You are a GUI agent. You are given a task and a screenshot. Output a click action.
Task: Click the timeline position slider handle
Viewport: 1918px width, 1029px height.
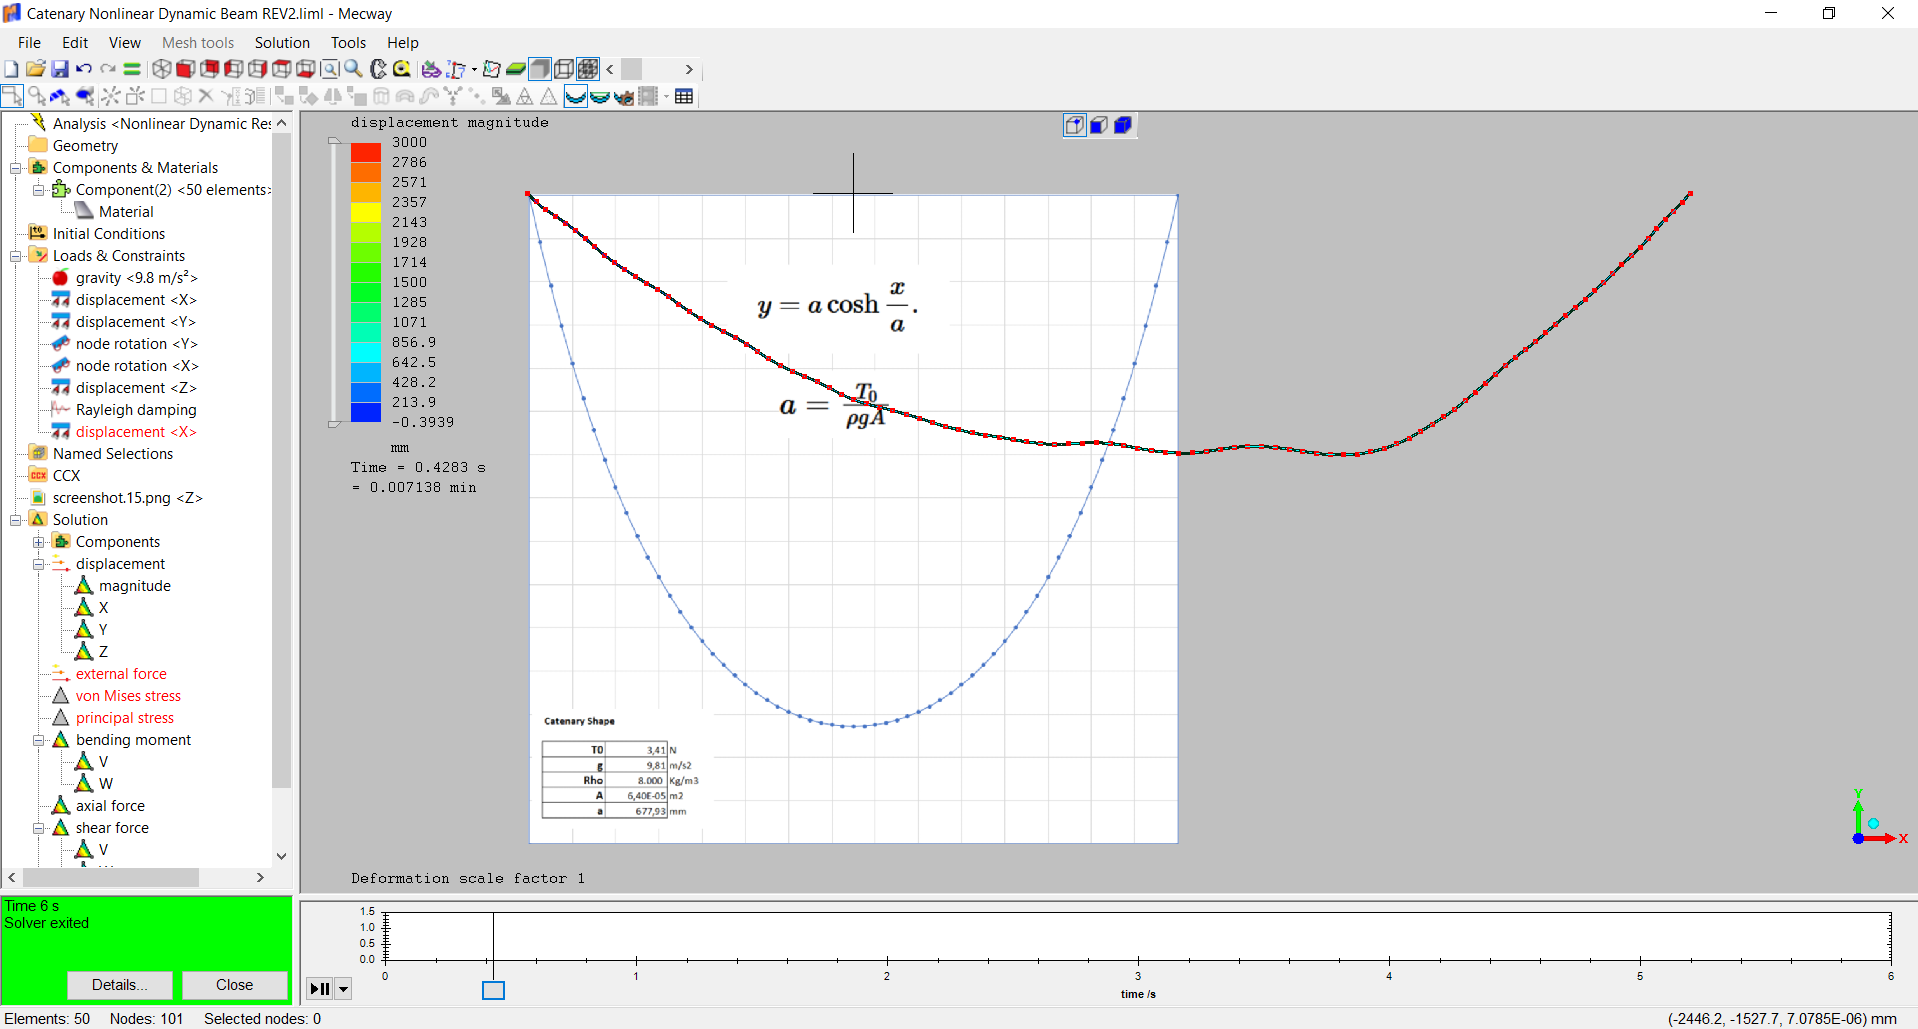point(493,990)
